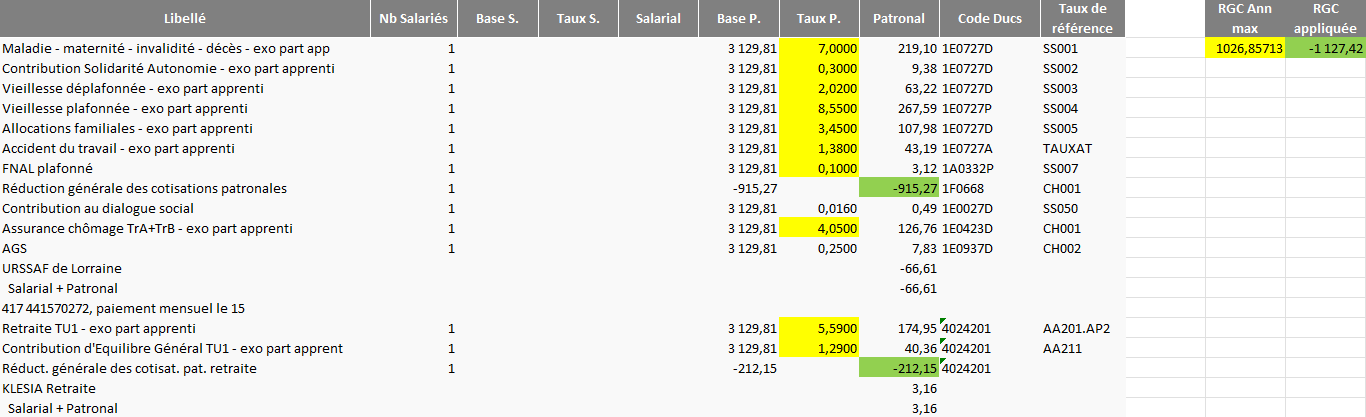
Task: Click green cell showing -915,27 patronal
Action: coord(899,188)
